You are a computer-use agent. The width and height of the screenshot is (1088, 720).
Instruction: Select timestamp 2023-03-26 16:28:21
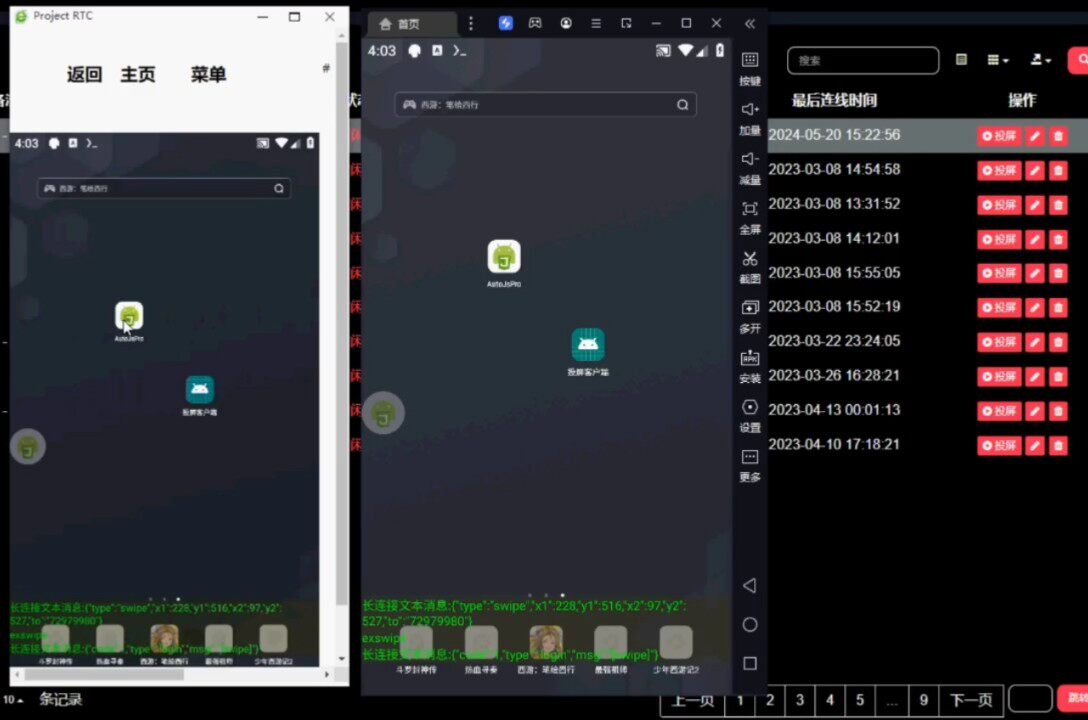tap(834, 375)
